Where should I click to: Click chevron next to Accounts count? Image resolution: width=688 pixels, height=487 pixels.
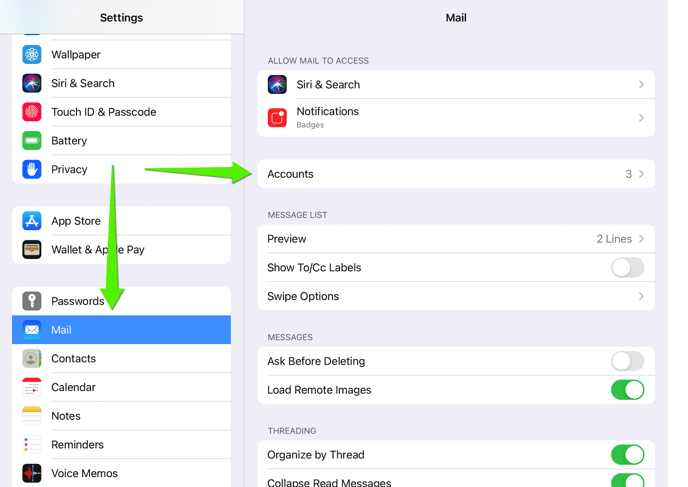[x=641, y=174]
